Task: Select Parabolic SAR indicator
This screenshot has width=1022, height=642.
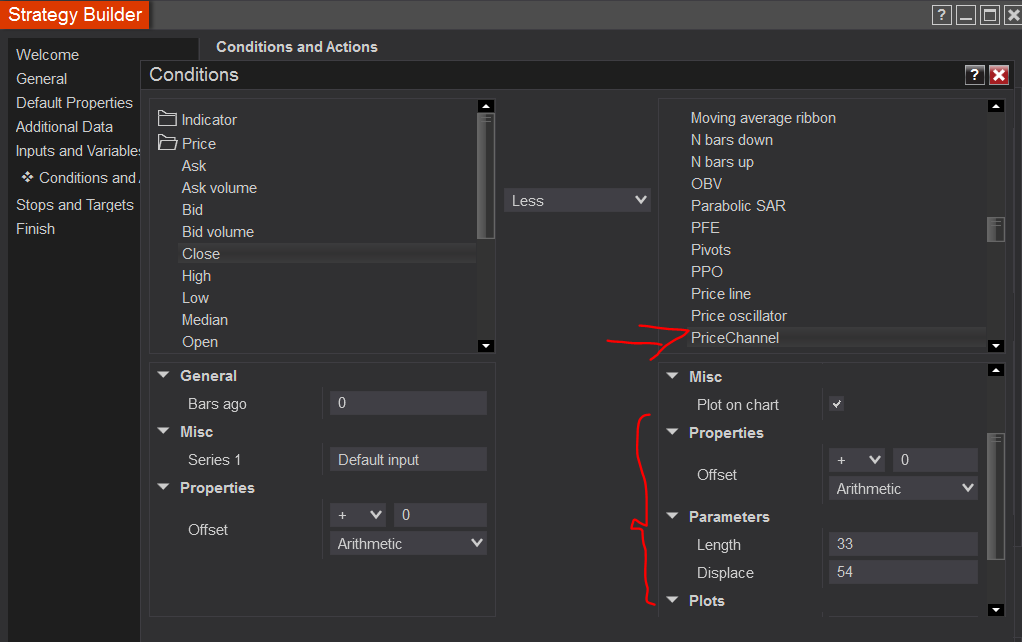Action: coord(738,206)
